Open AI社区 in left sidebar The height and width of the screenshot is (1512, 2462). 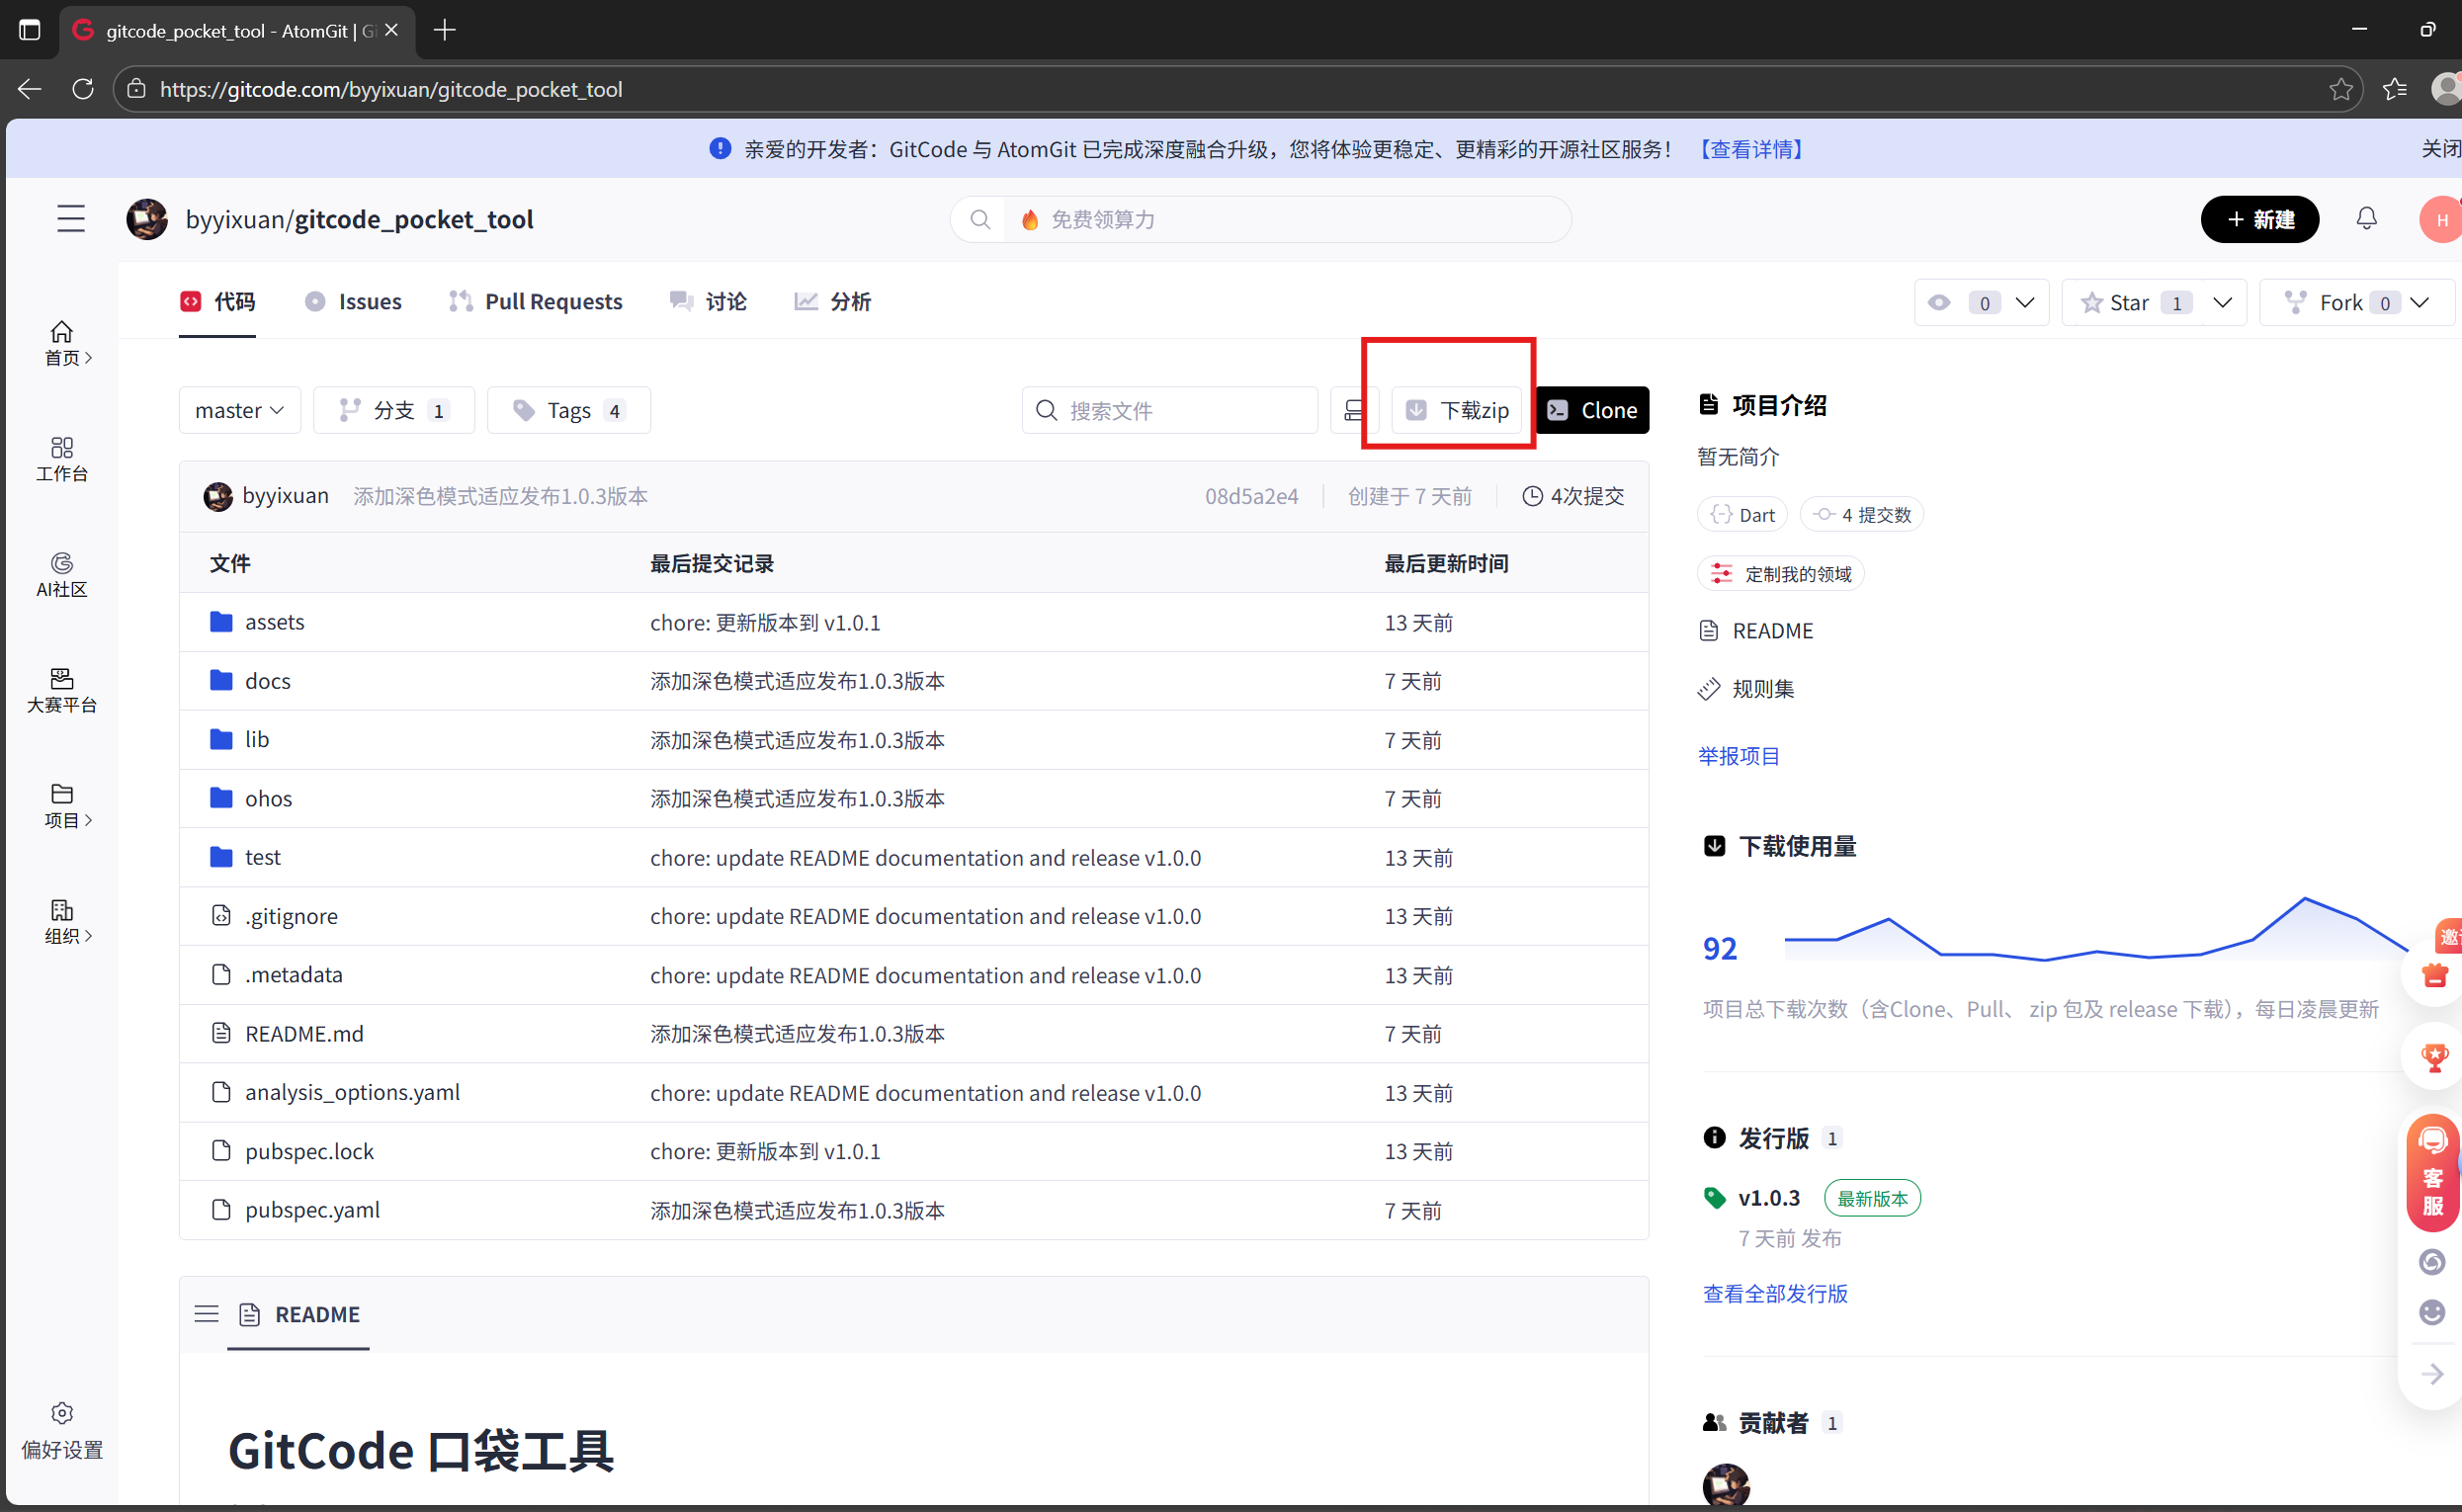pos(62,575)
